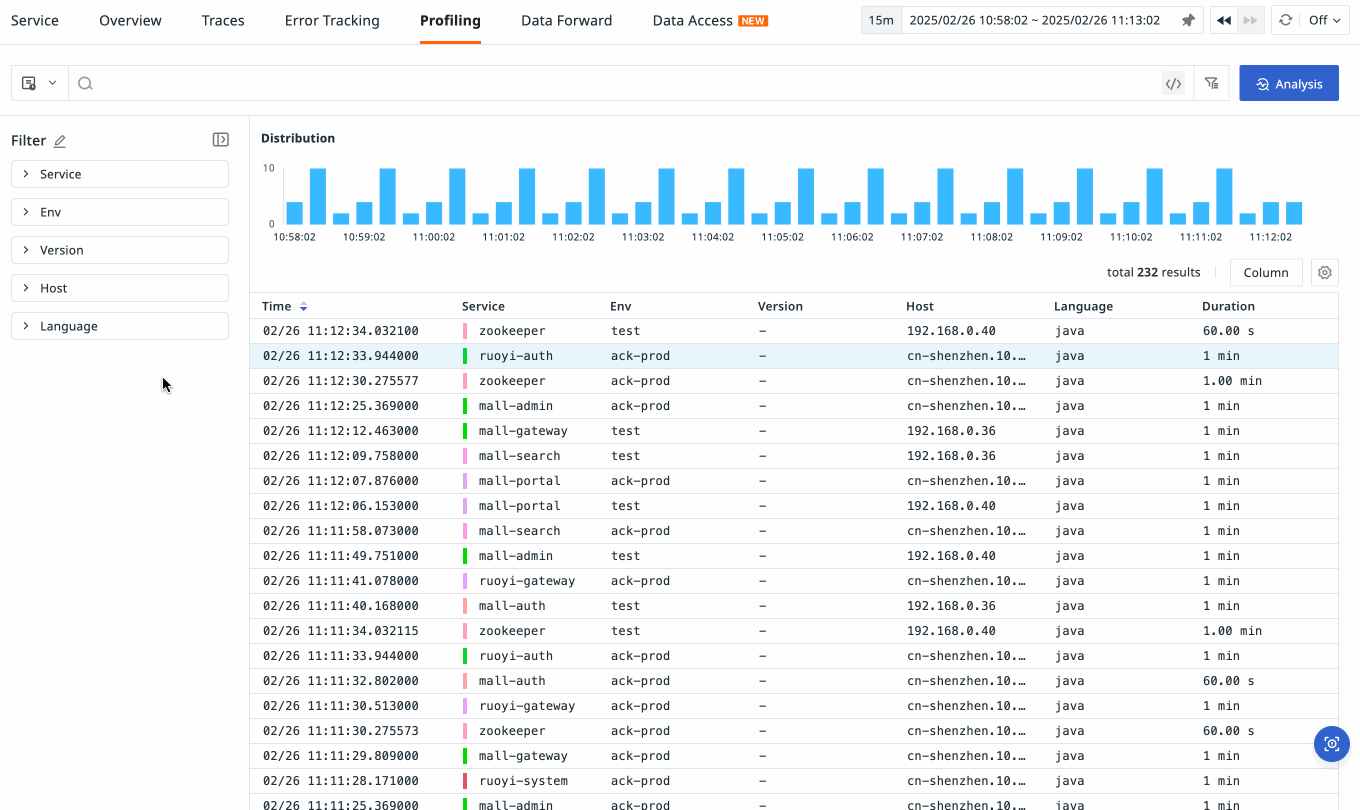Select the Profiling tab
1360x810 pixels.
(450, 20)
